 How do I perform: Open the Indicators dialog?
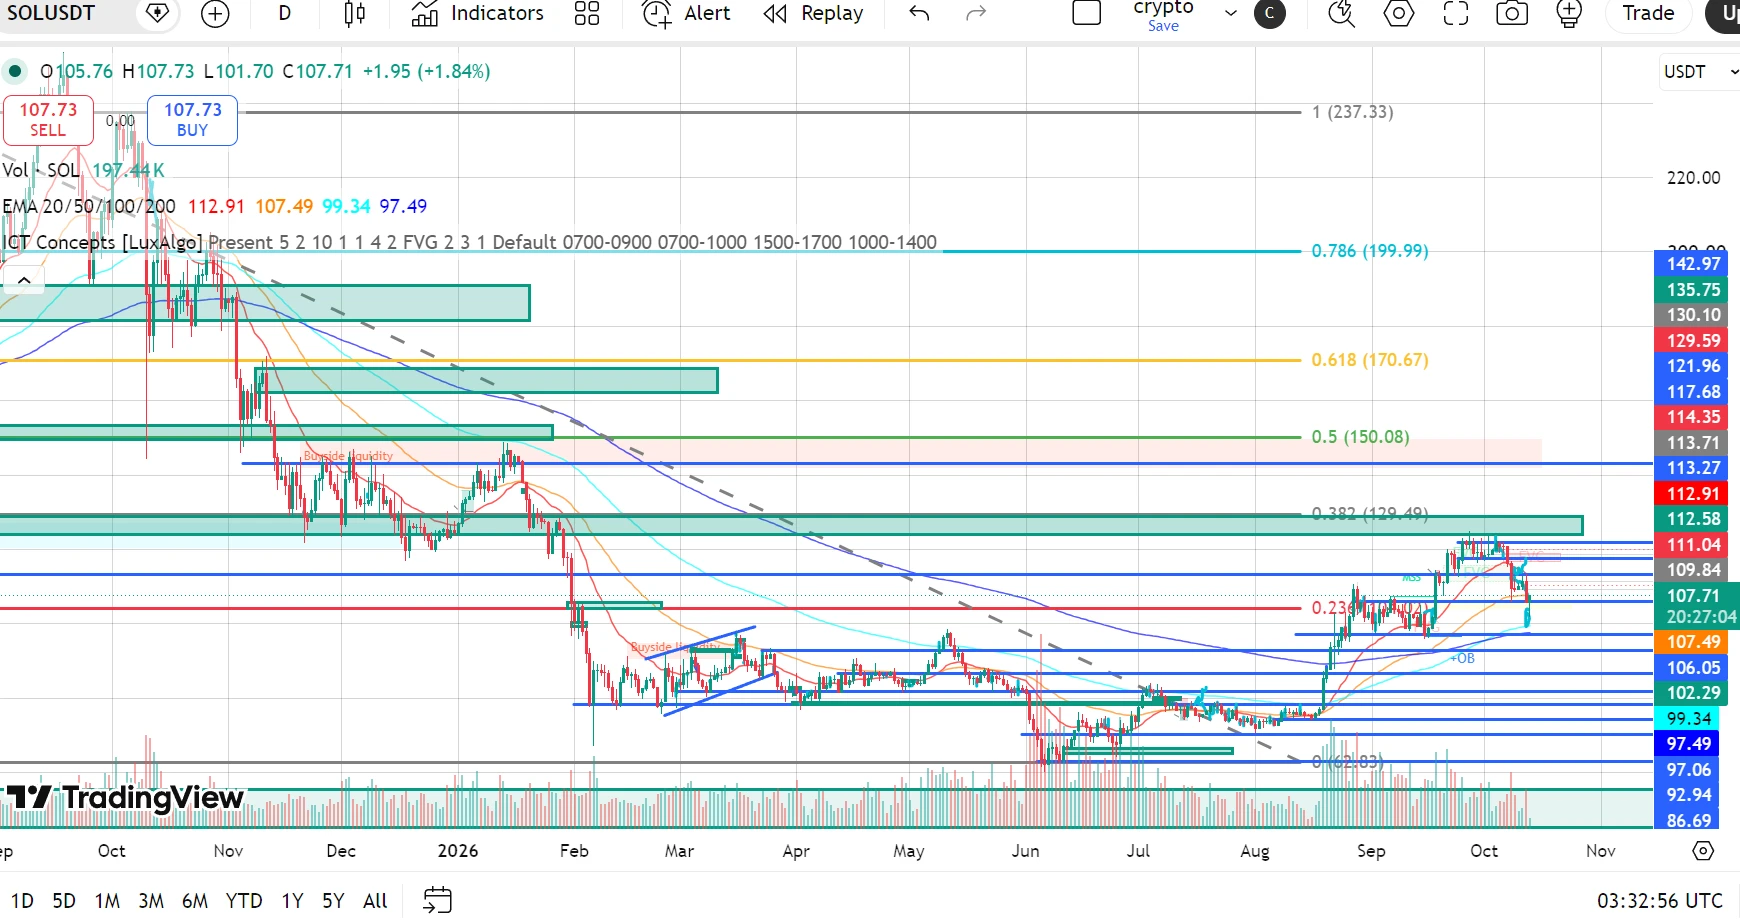(x=478, y=13)
